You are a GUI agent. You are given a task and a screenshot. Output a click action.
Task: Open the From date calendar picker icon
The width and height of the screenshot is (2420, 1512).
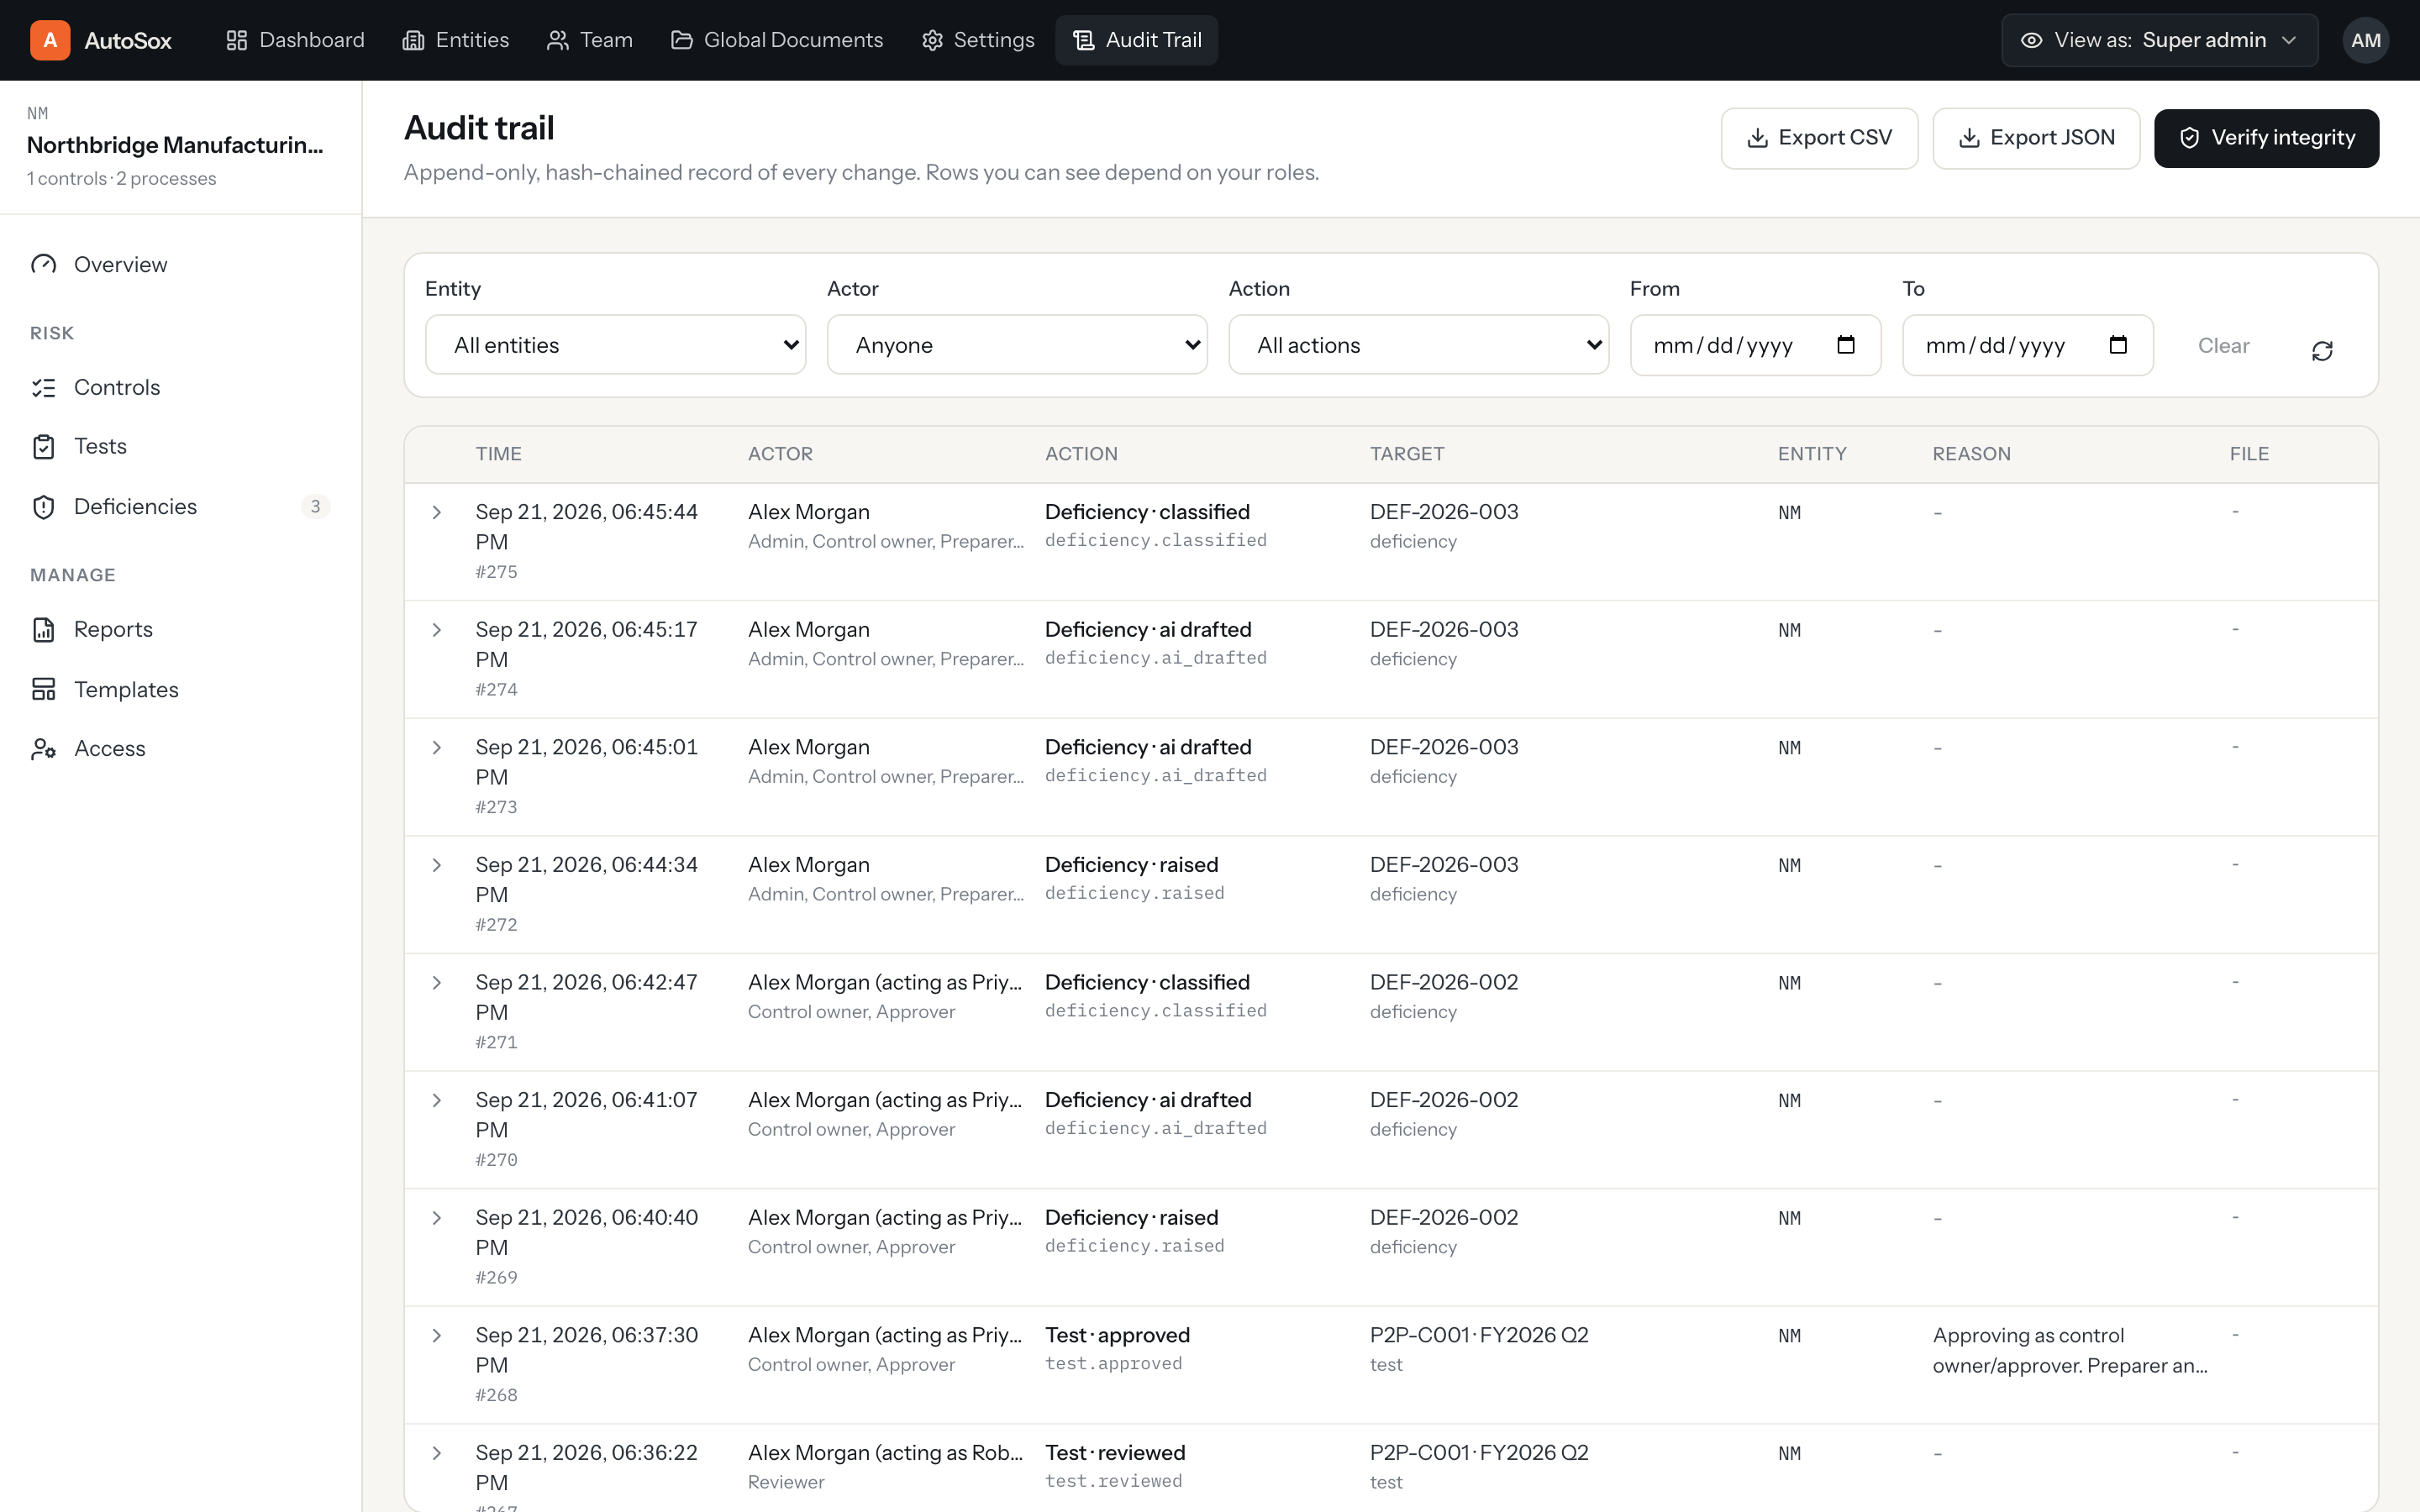(1846, 345)
